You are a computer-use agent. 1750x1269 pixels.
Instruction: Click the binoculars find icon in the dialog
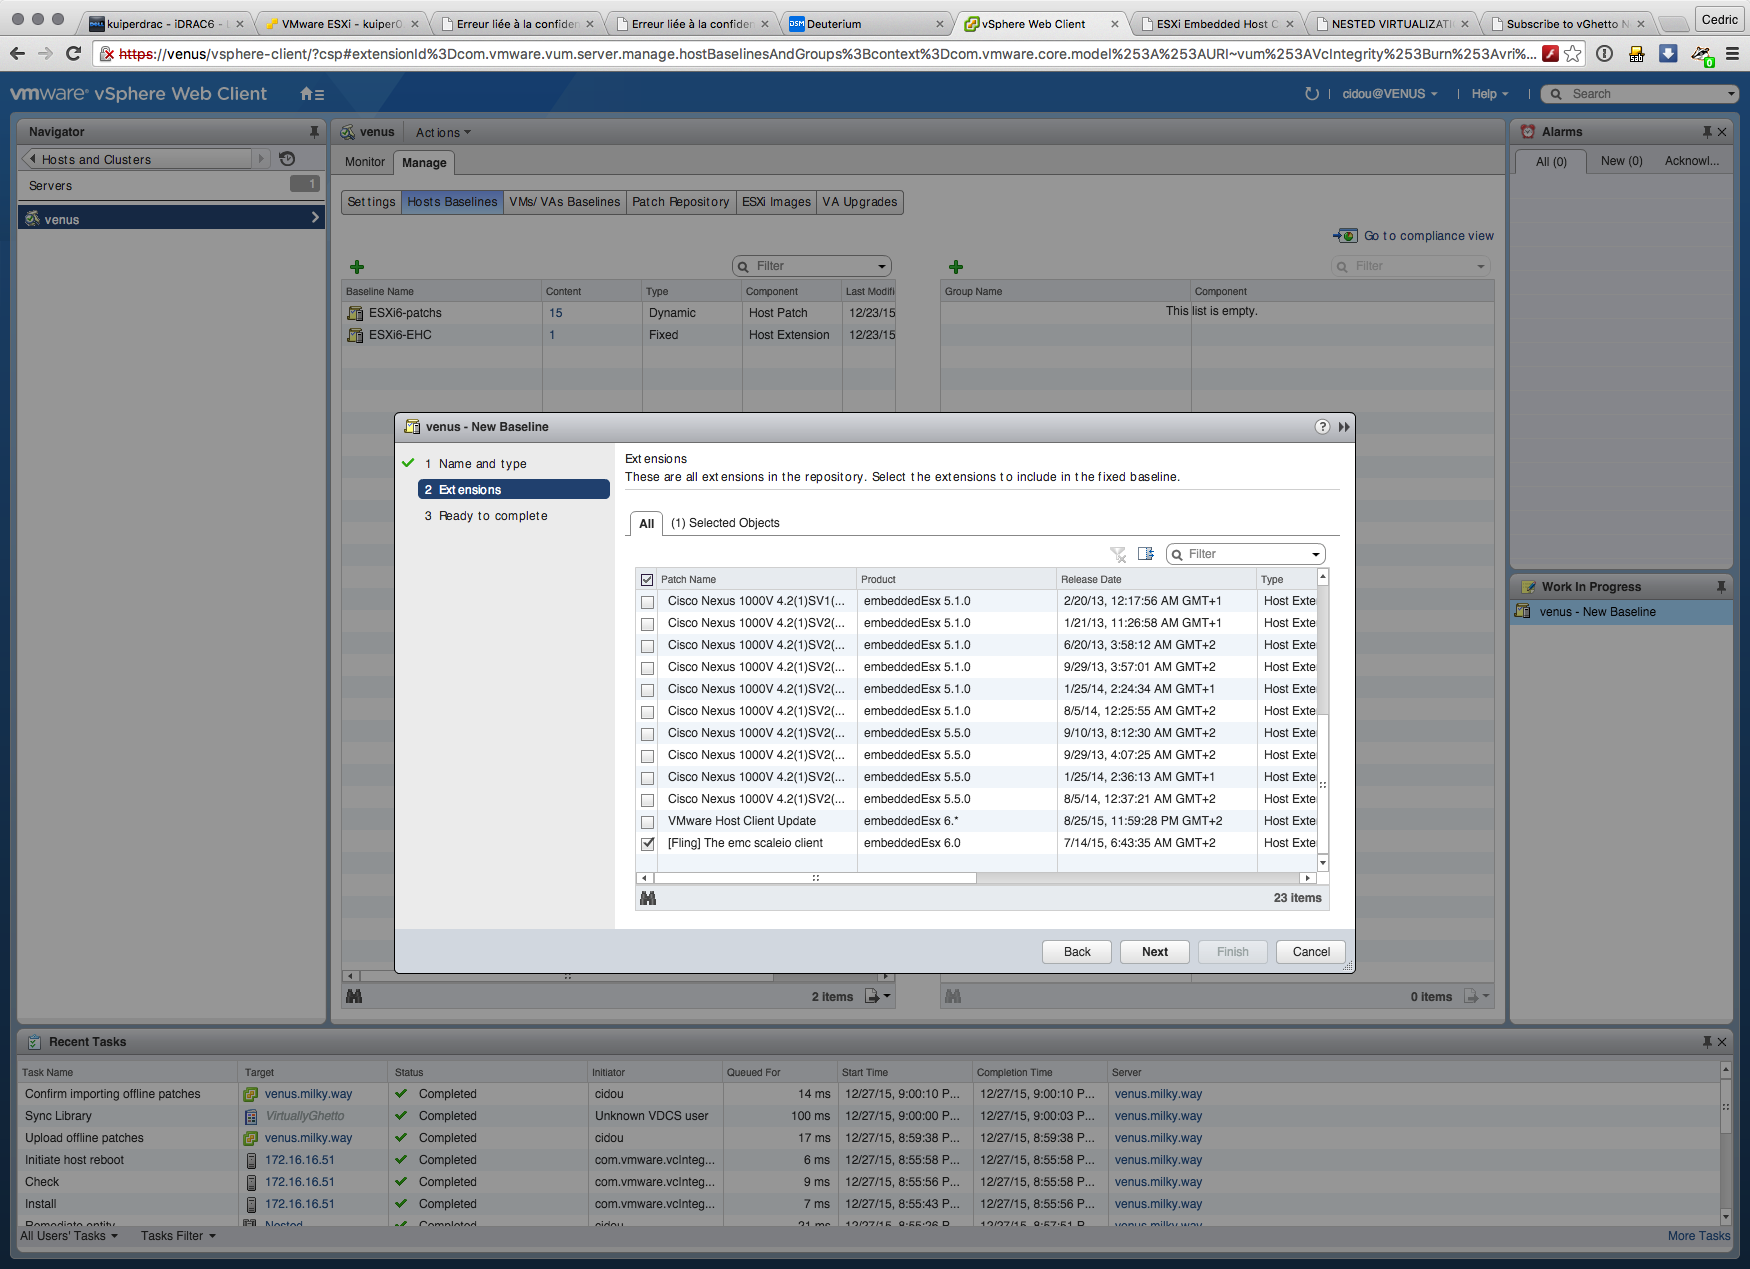pyautogui.click(x=648, y=898)
